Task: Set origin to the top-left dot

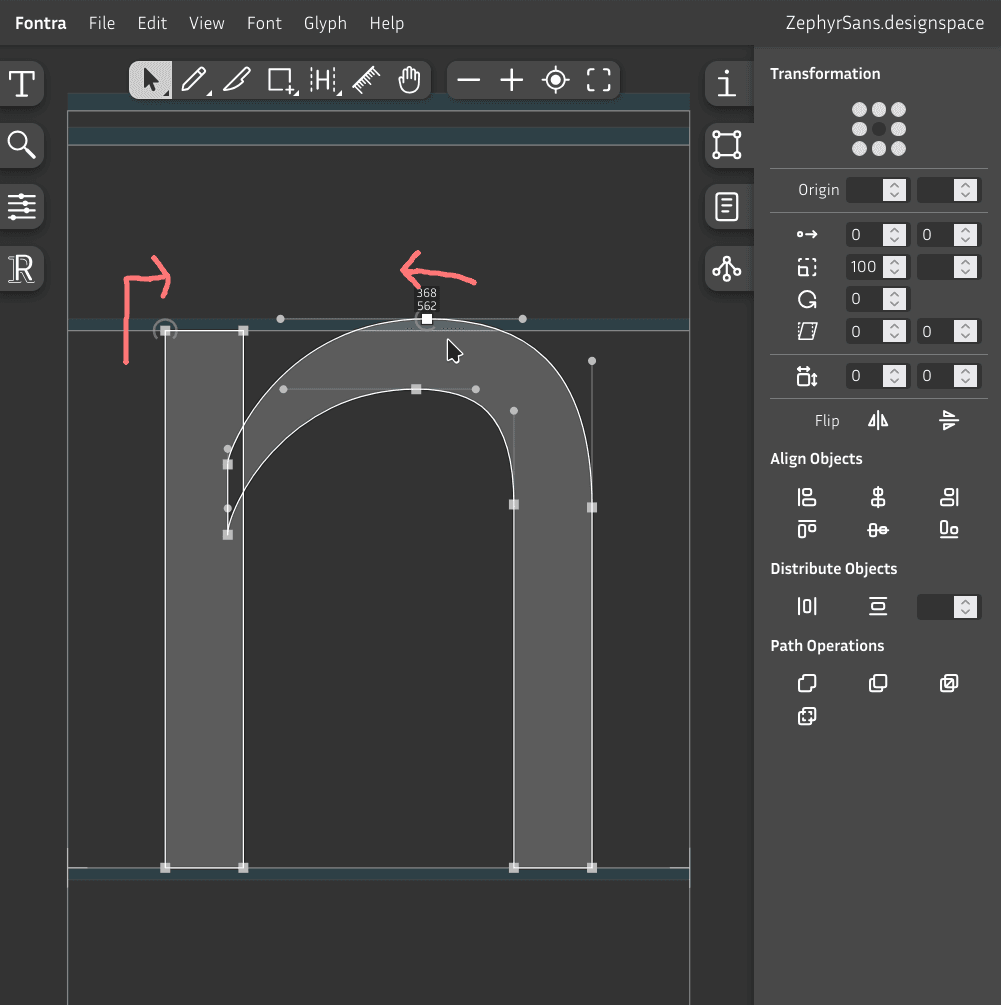Action: [x=859, y=110]
